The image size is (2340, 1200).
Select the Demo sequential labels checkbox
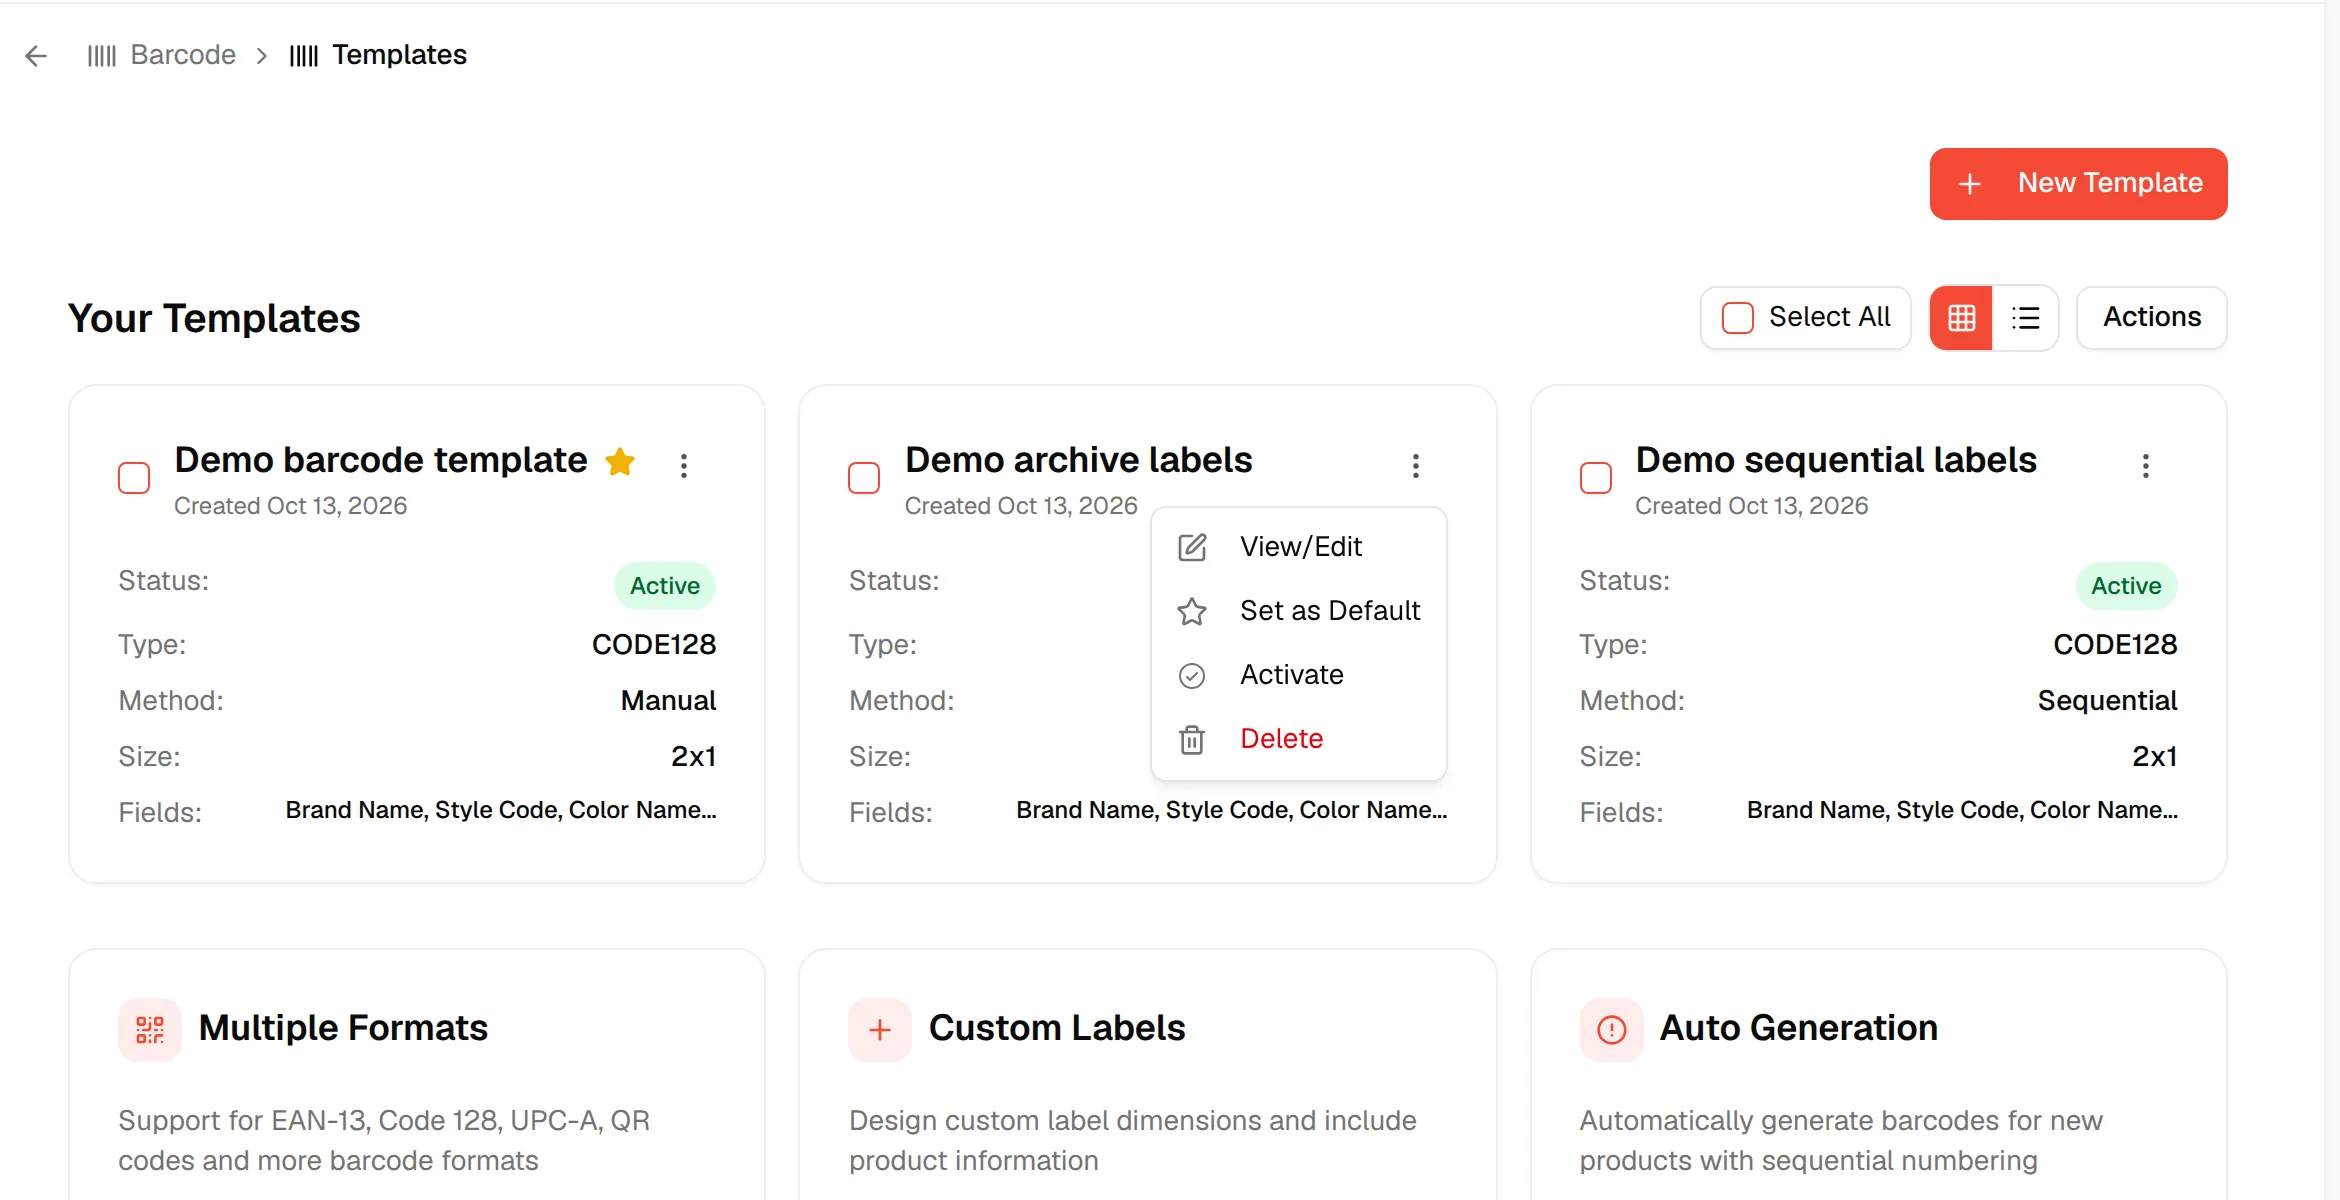1596,478
